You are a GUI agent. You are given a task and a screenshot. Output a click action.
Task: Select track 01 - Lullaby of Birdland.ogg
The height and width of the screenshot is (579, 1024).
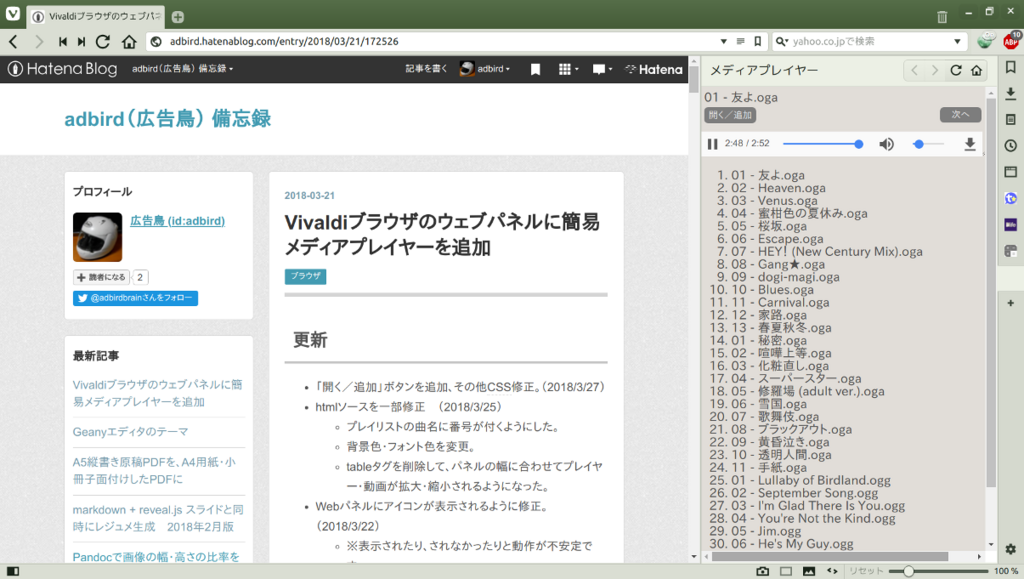point(810,480)
